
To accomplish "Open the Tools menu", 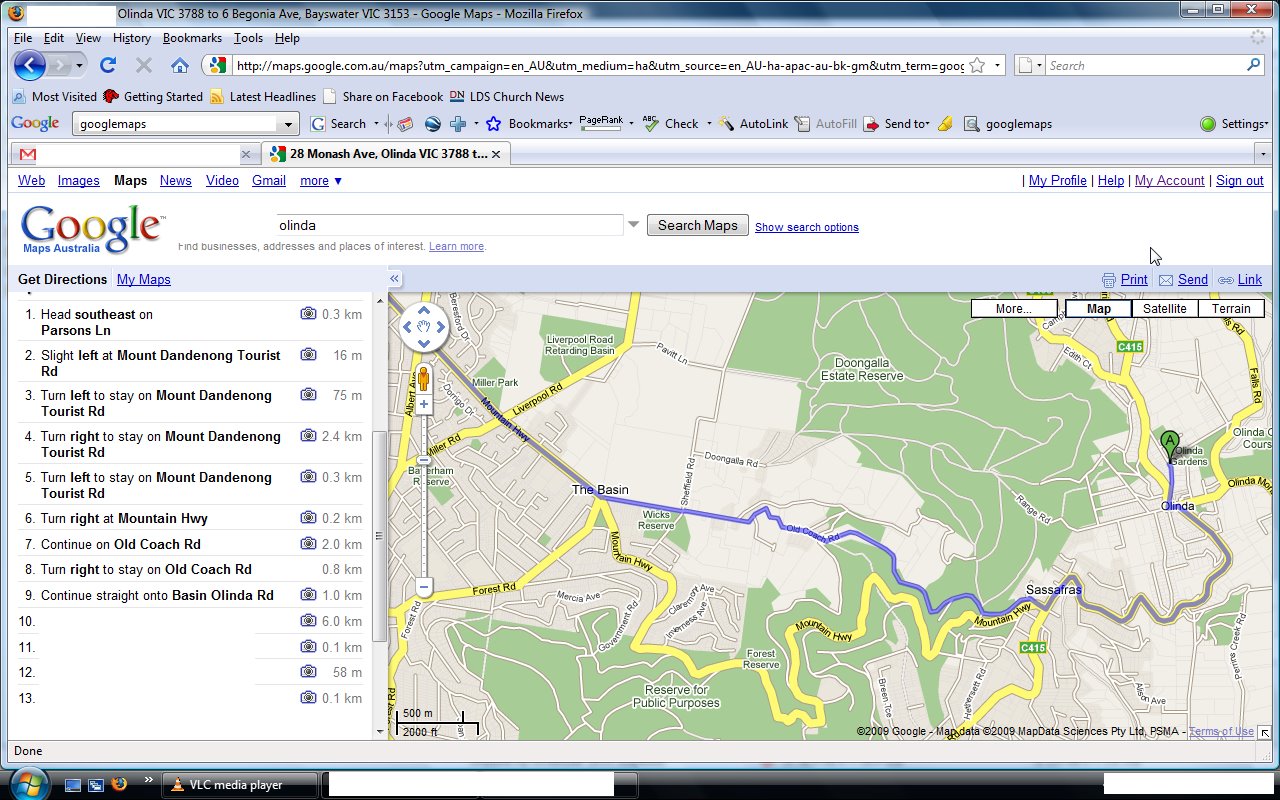I will coord(248,38).
